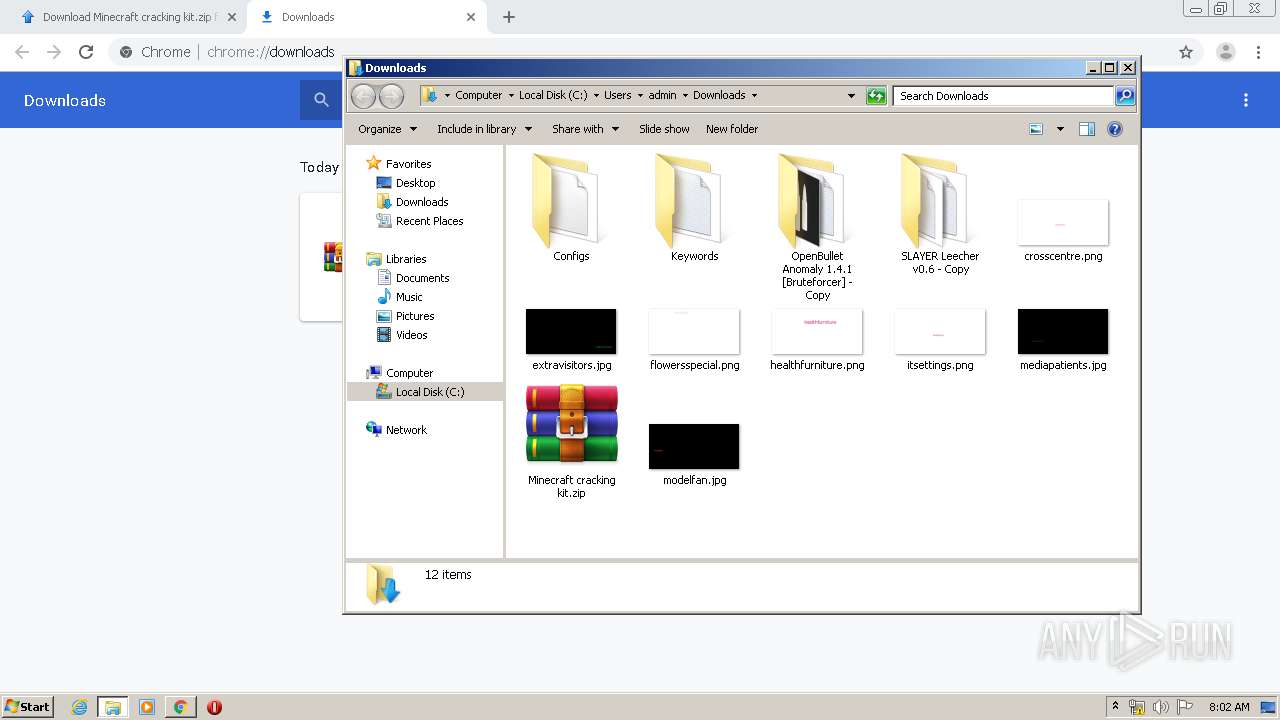Open OpenBullet Anomaly 1.4.1 Bruteforcer folder
Image resolution: width=1280 pixels, height=720 pixels.
(x=817, y=225)
